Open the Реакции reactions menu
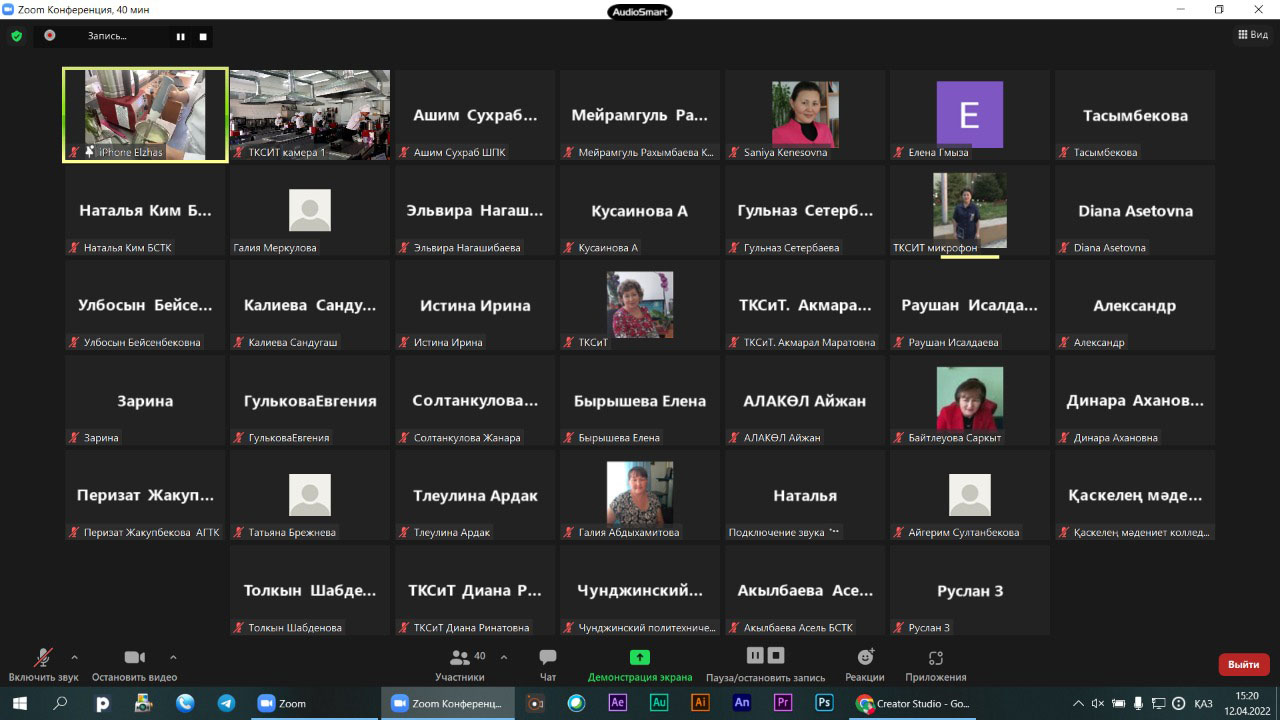The width and height of the screenshot is (1280, 720). [x=865, y=665]
